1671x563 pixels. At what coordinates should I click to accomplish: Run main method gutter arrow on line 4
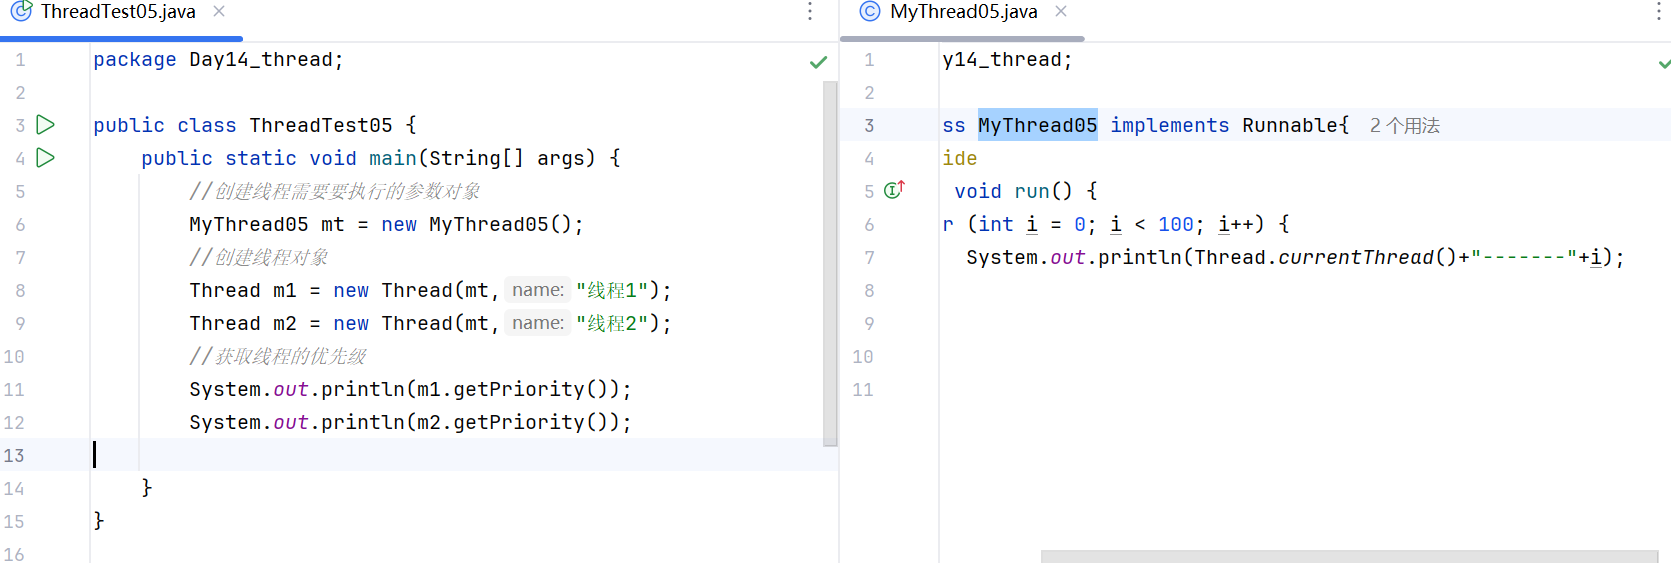(x=45, y=158)
